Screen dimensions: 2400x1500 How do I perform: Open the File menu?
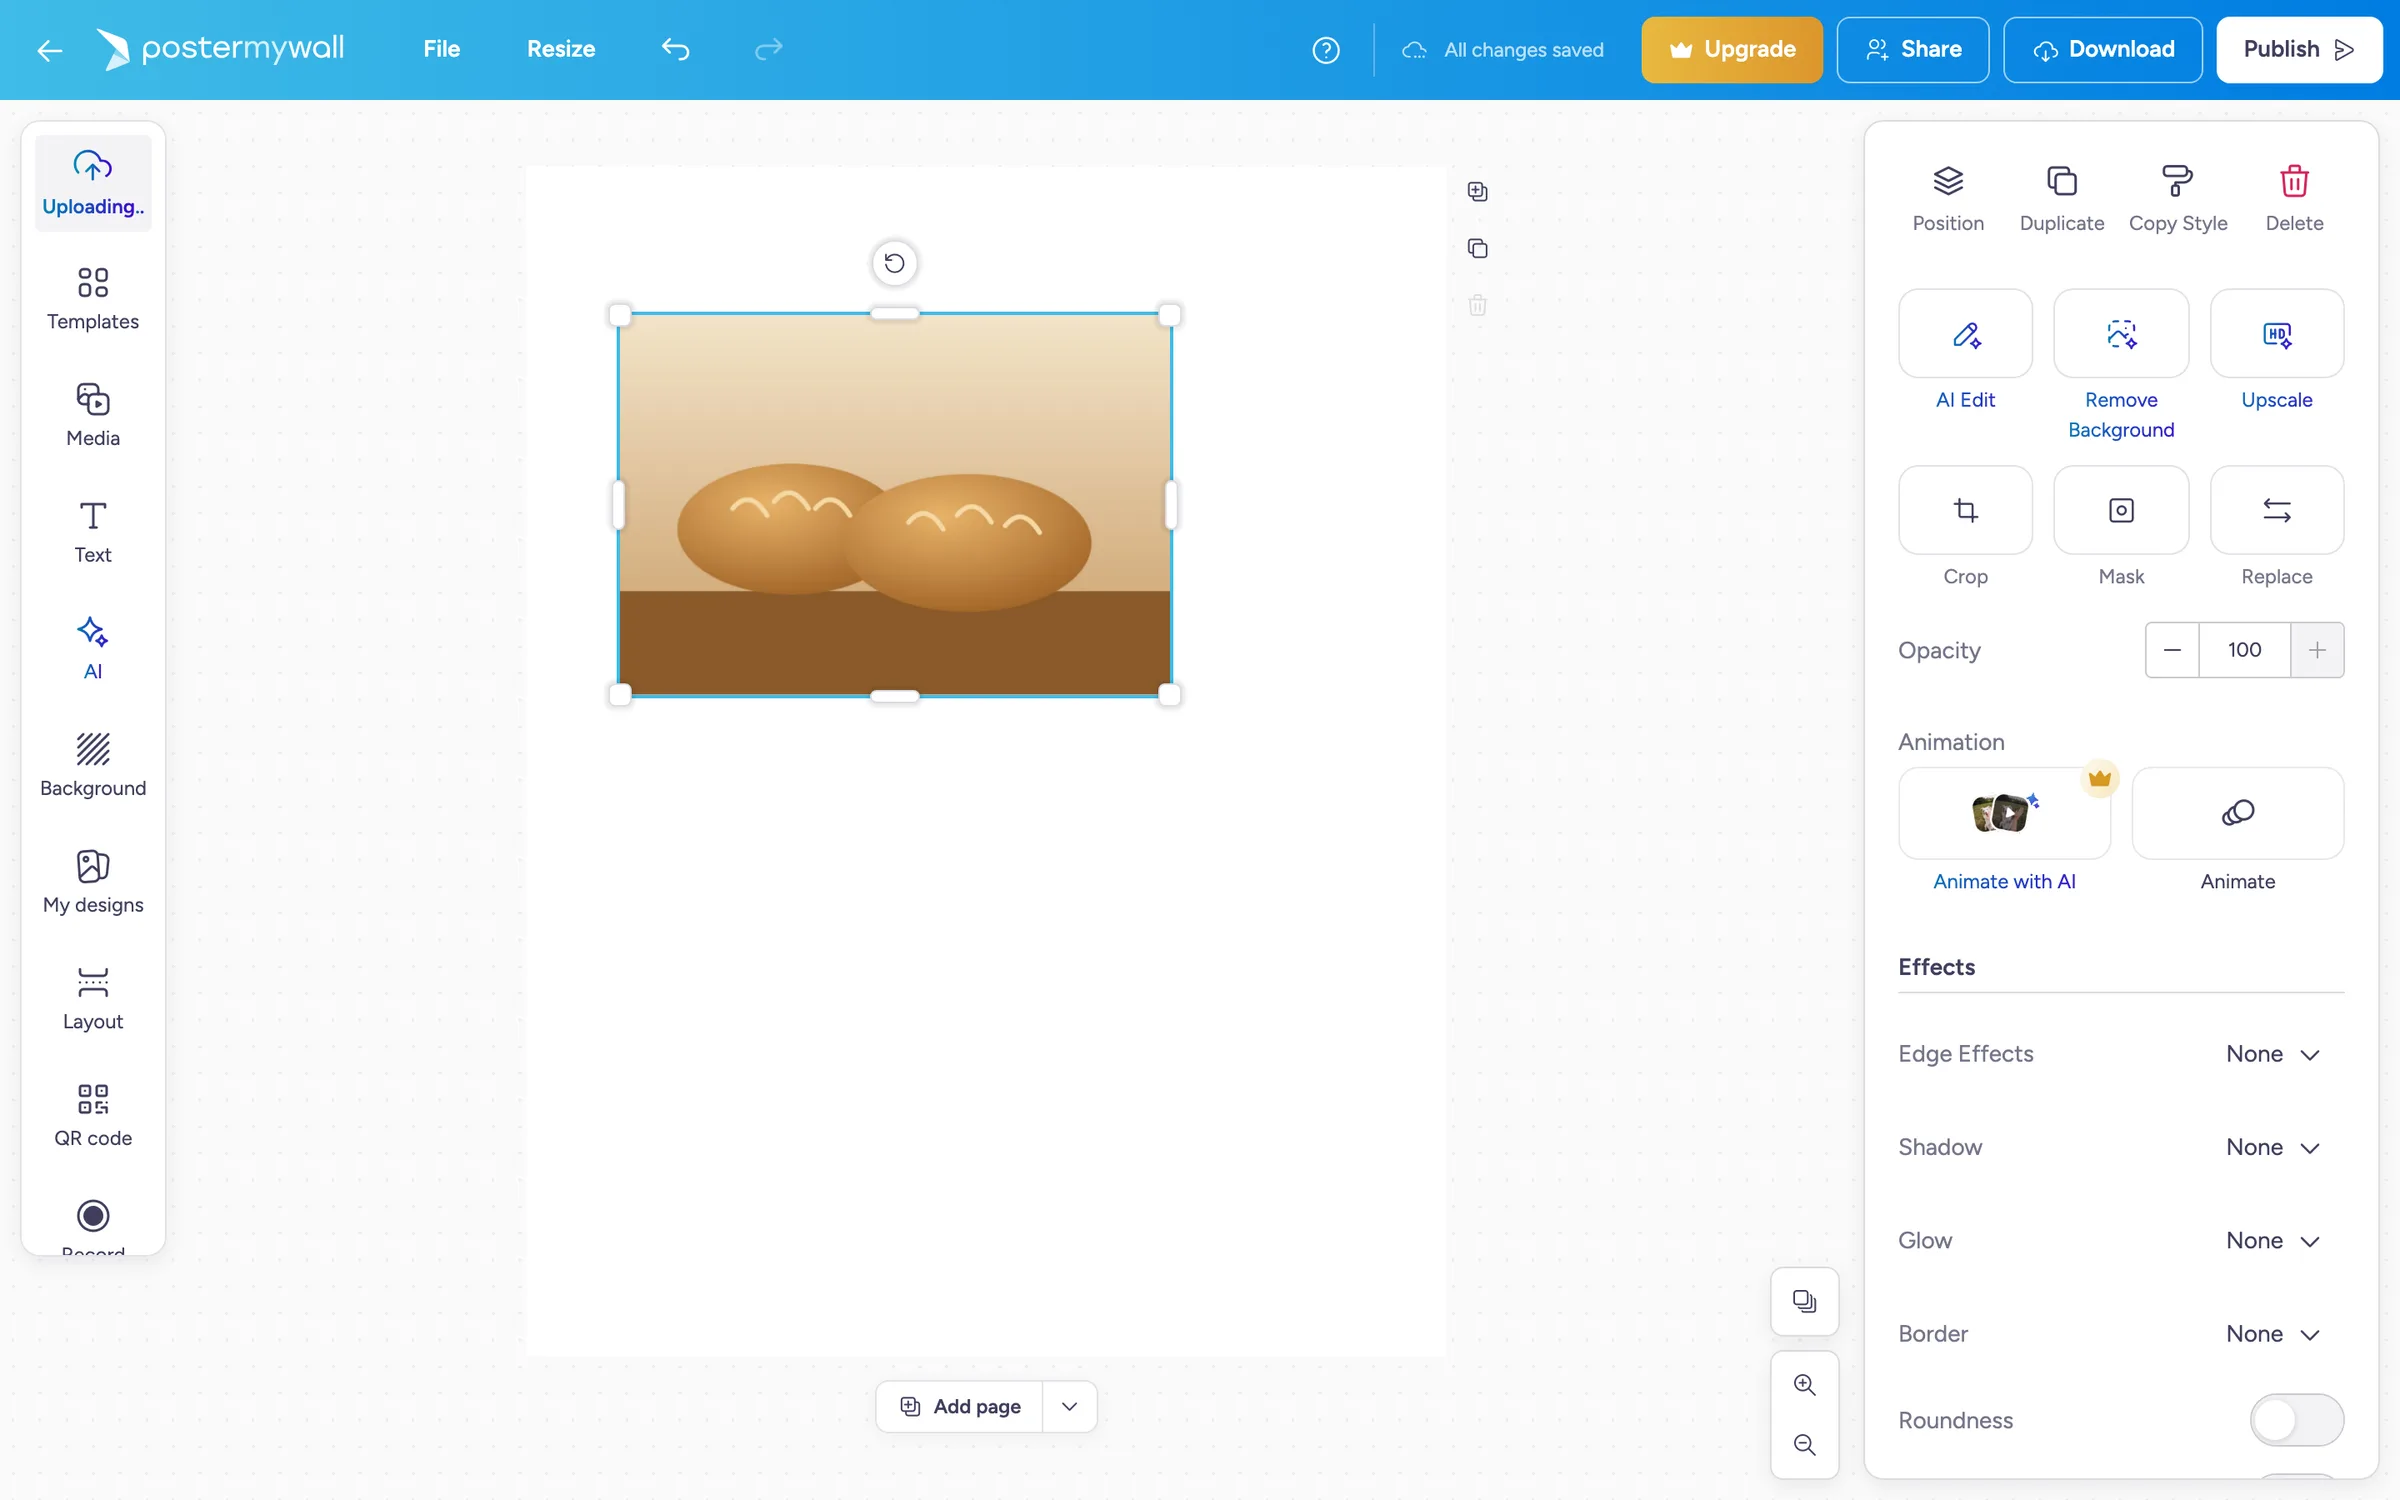coord(441,49)
